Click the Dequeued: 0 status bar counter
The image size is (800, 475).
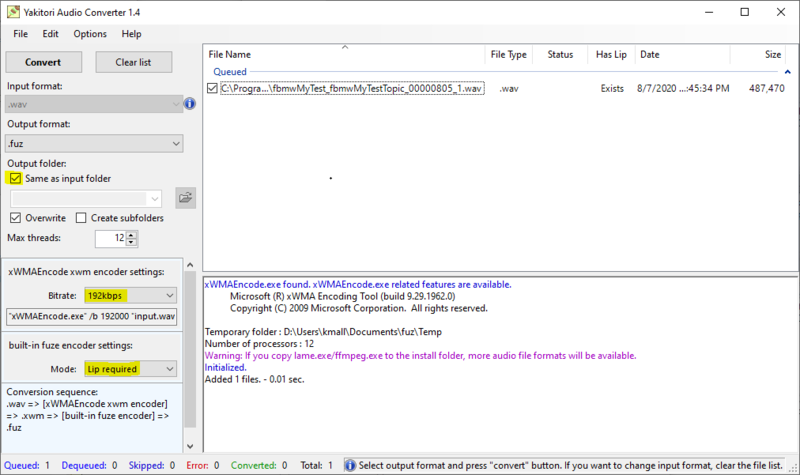coord(89,465)
